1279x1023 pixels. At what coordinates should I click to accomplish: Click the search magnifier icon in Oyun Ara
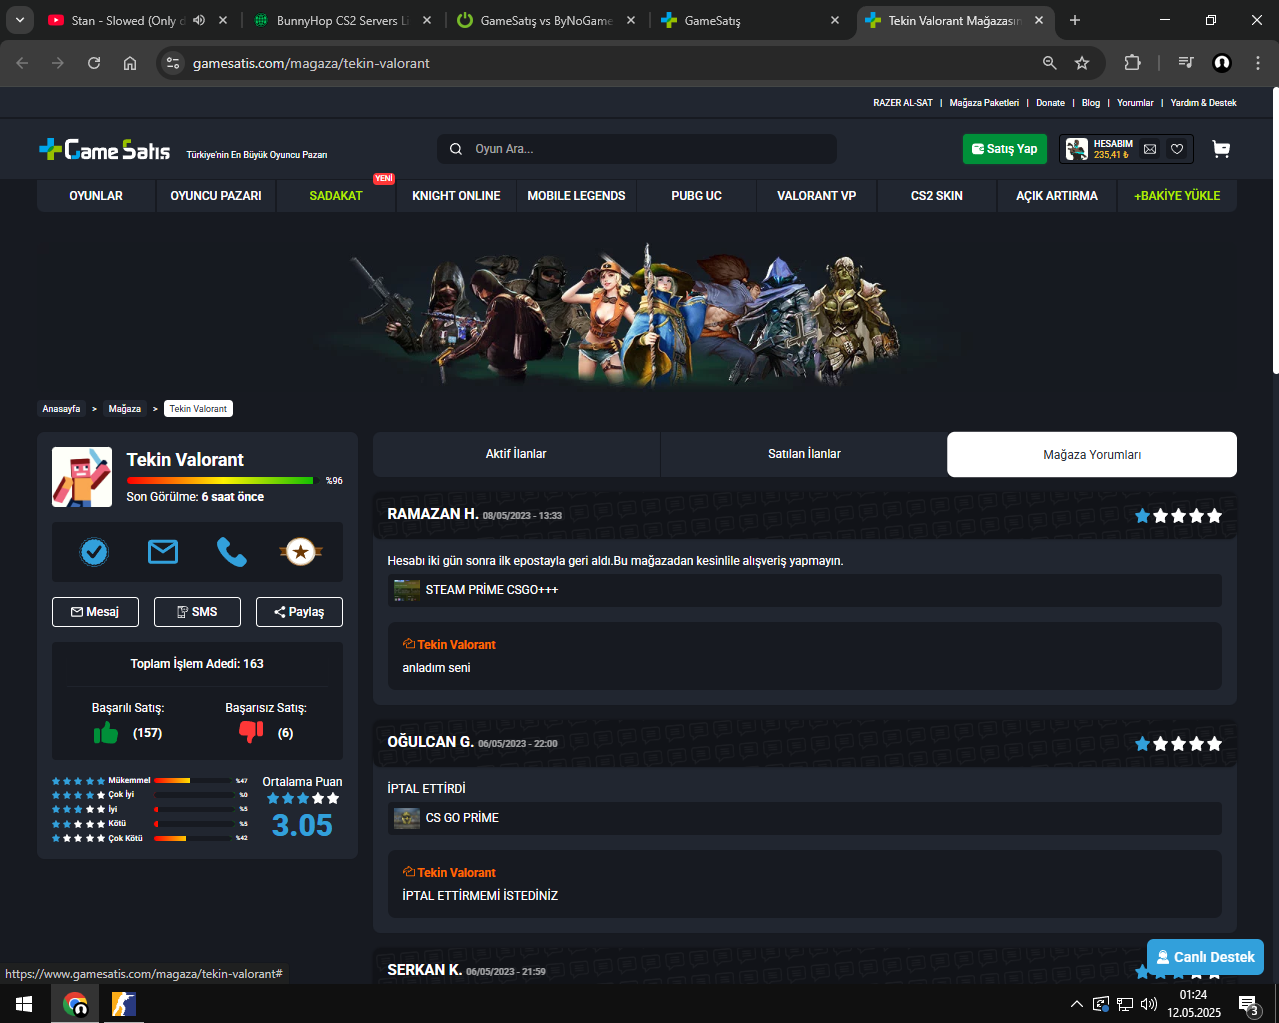point(456,149)
